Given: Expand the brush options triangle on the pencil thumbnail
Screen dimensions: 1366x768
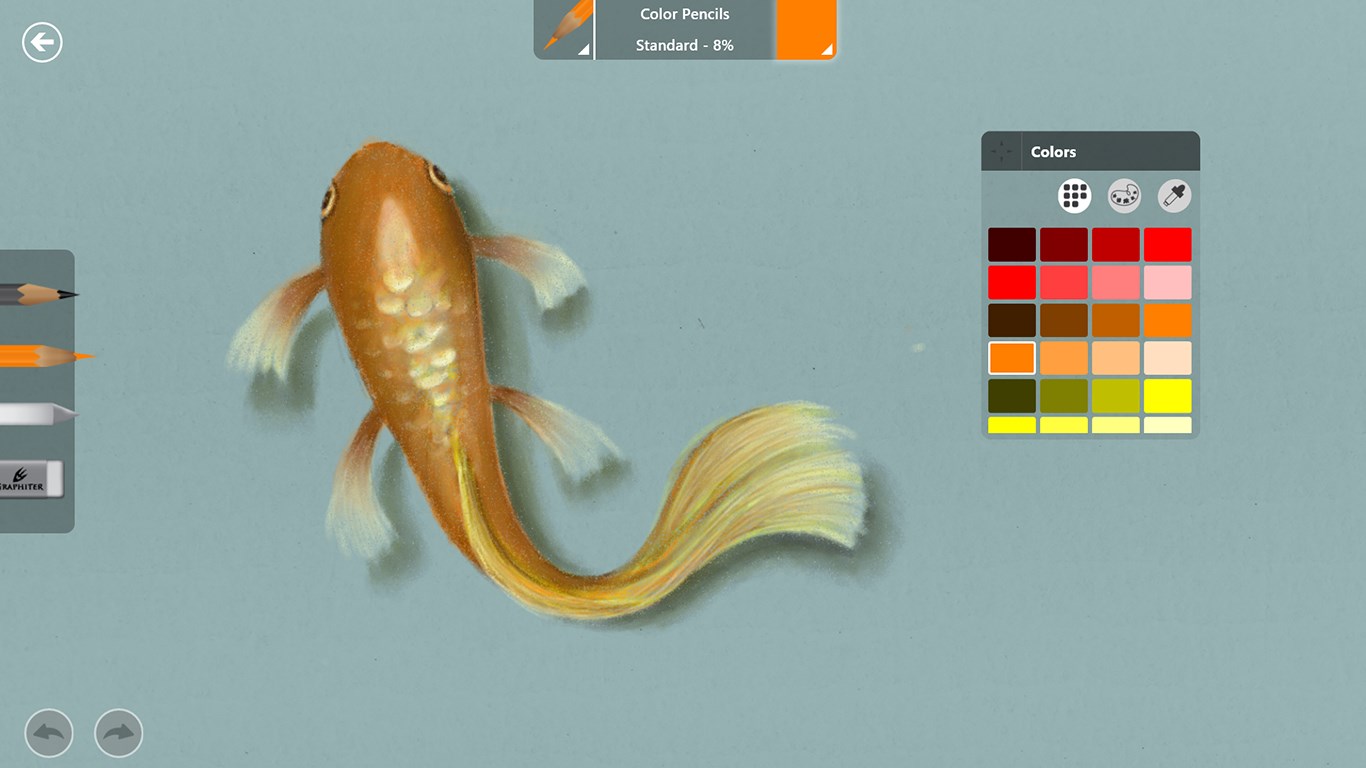Looking at the screenshot, I should click(x=585, y=48).
